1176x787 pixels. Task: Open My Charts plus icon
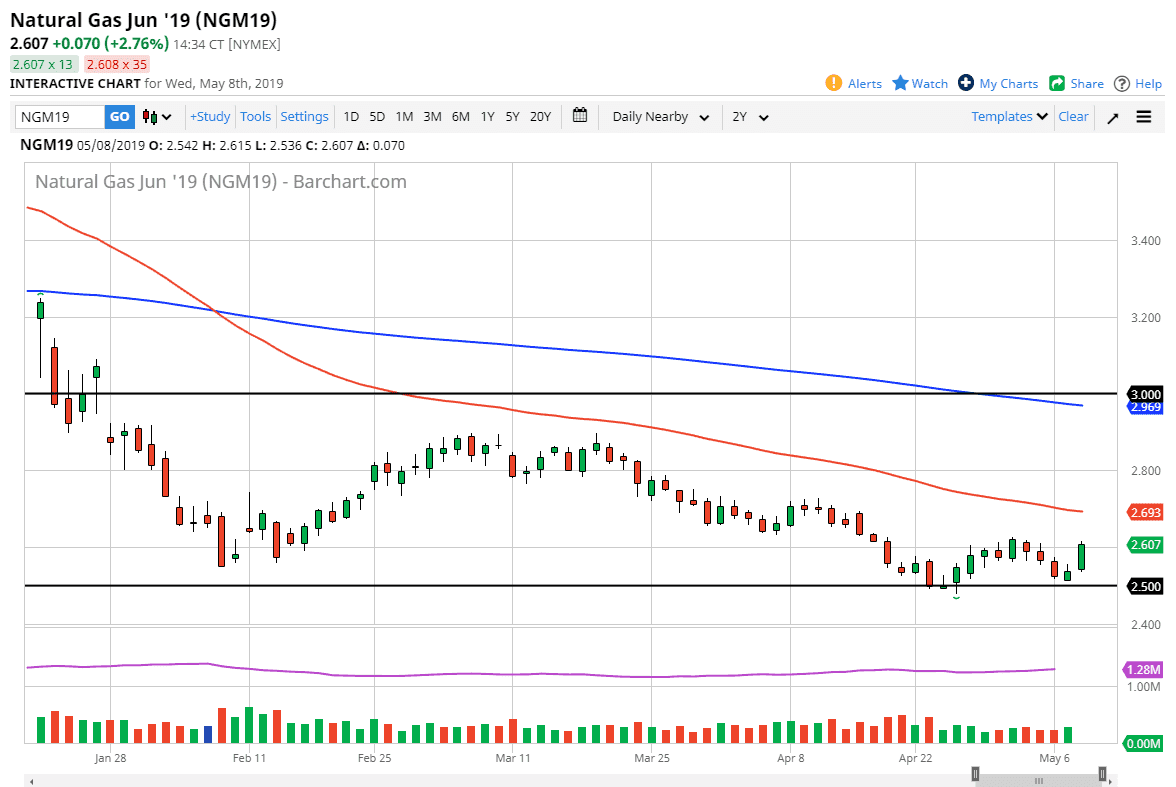click(x=966, y=83)
